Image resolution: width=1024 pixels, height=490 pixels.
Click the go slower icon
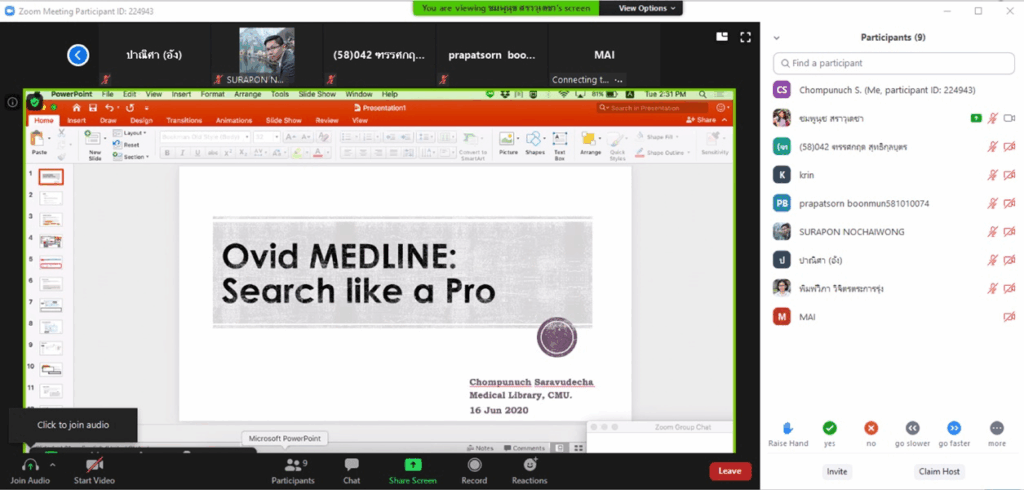click(912, 428)
